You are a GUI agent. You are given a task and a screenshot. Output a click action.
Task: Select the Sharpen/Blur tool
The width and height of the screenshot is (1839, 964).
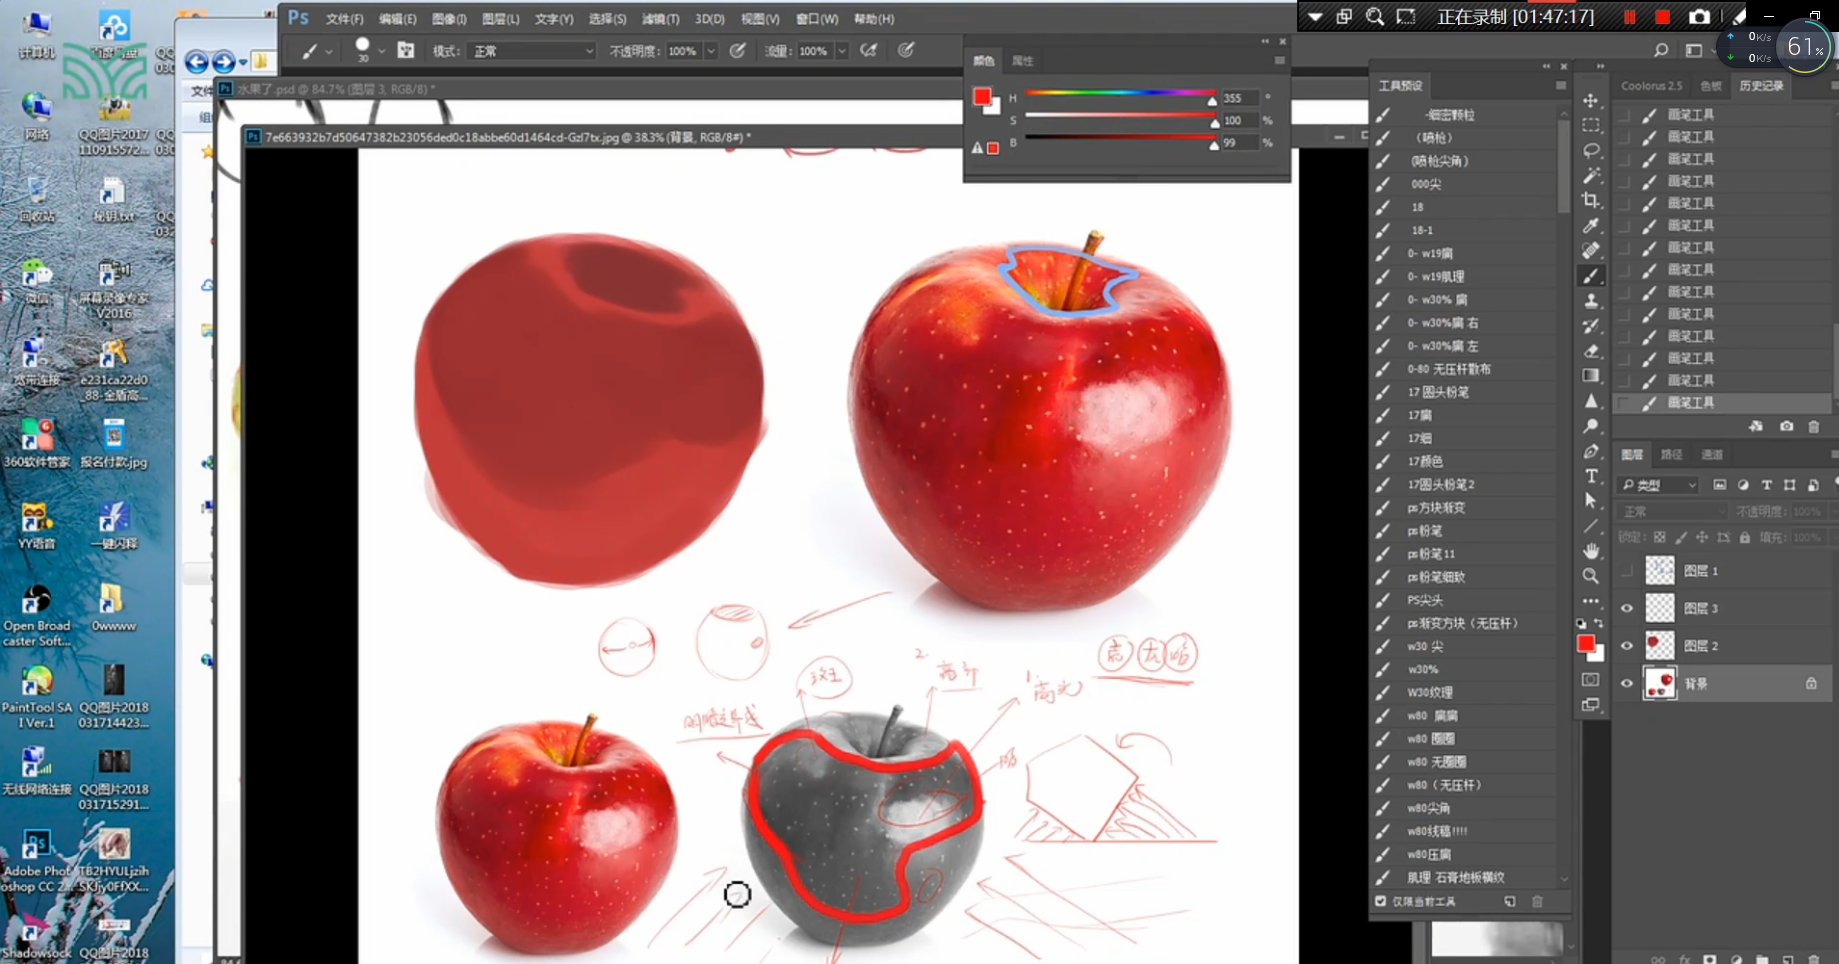pos(1591,401)
